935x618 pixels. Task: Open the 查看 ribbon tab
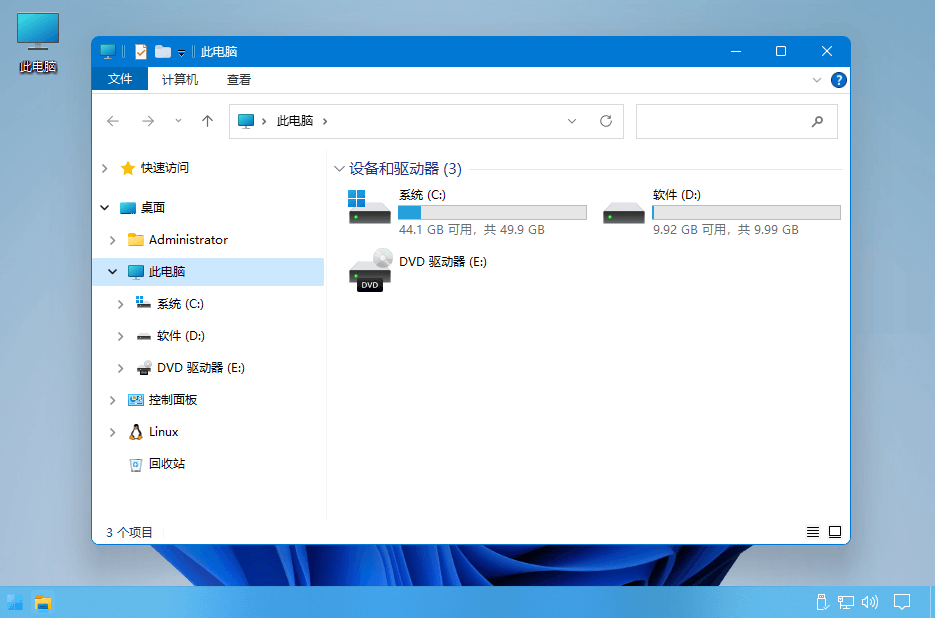(238, 79)
